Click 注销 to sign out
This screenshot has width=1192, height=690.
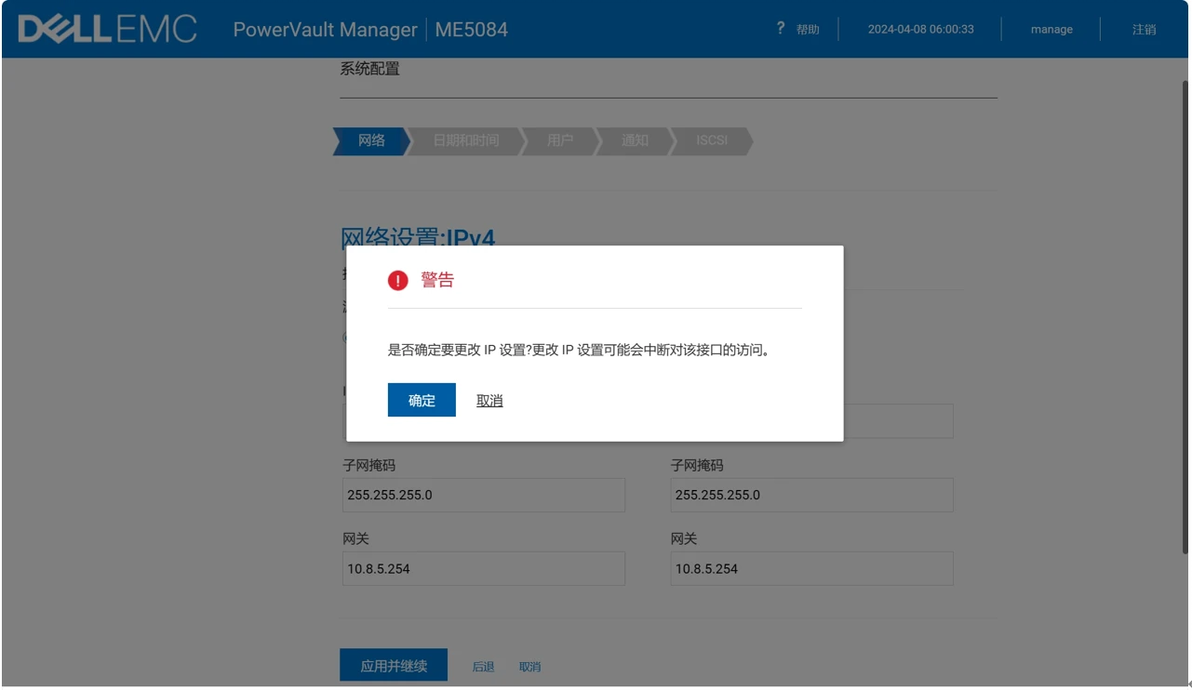(1143, 29)
